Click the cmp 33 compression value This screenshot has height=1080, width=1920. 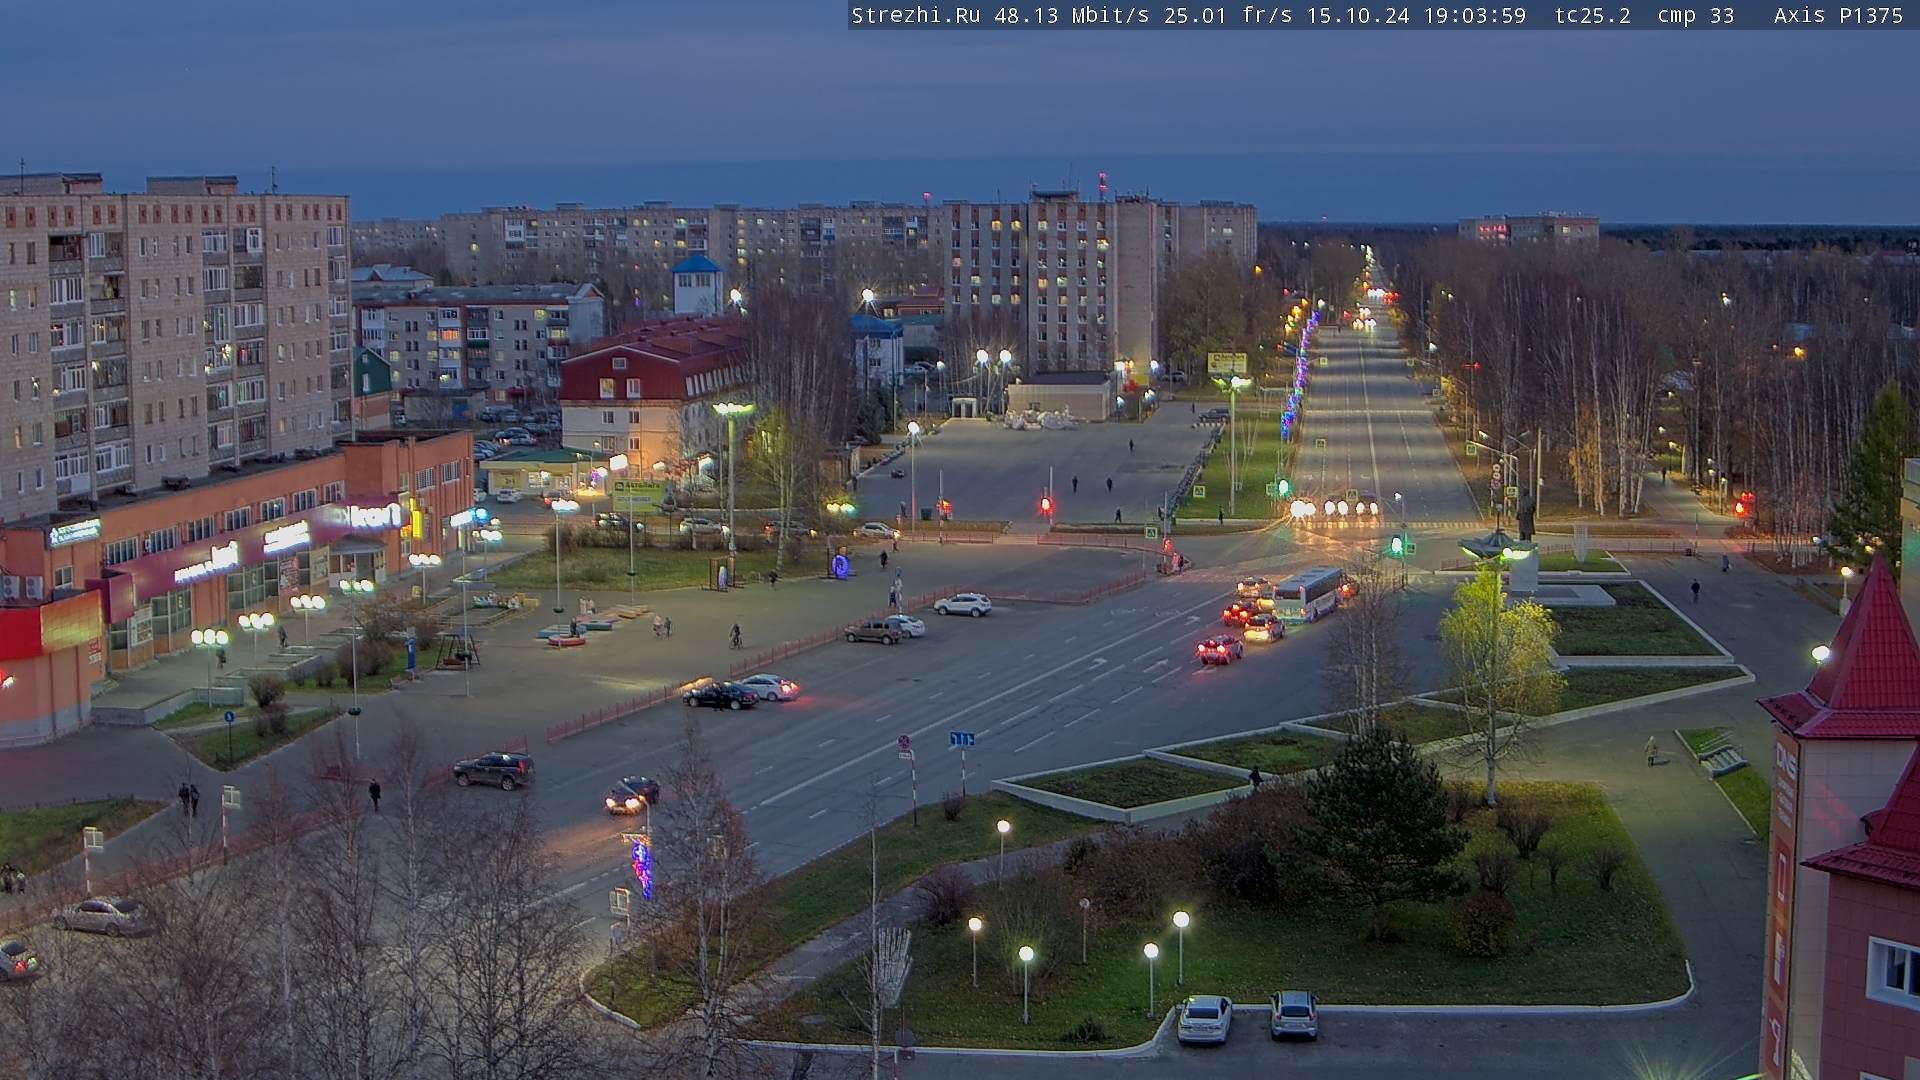coord(1695,15)
